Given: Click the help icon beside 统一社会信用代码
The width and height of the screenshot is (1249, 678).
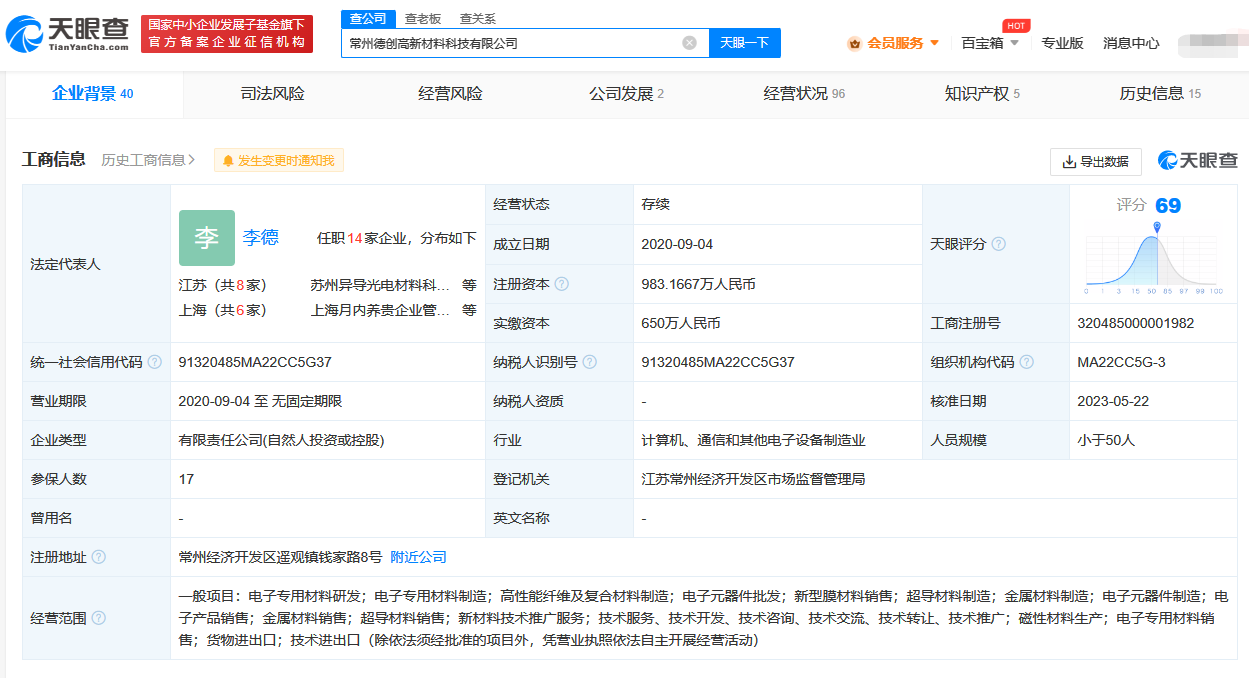Looking at the screenshot, I should point(154,362).
